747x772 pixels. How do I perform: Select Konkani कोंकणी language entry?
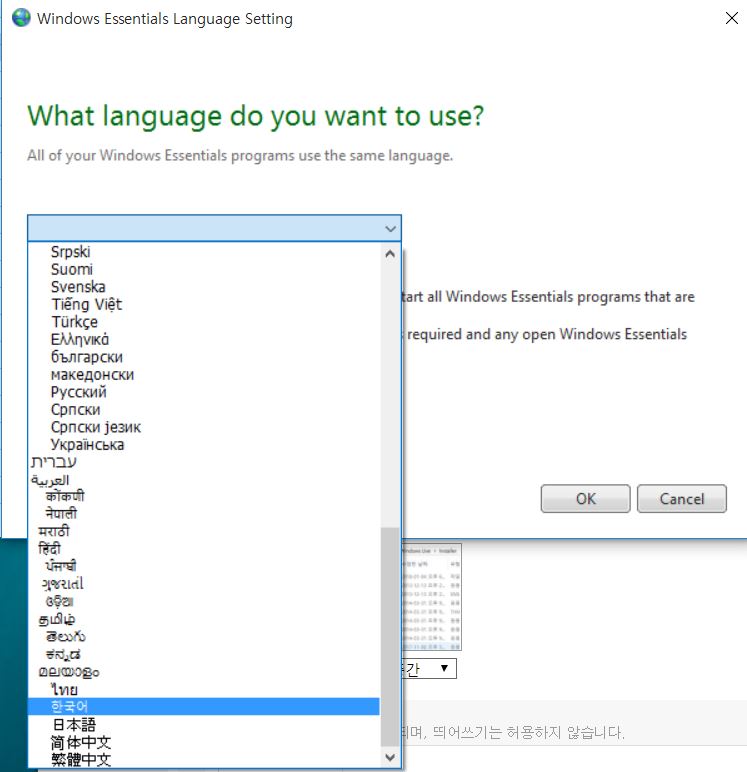coord(204,496)
